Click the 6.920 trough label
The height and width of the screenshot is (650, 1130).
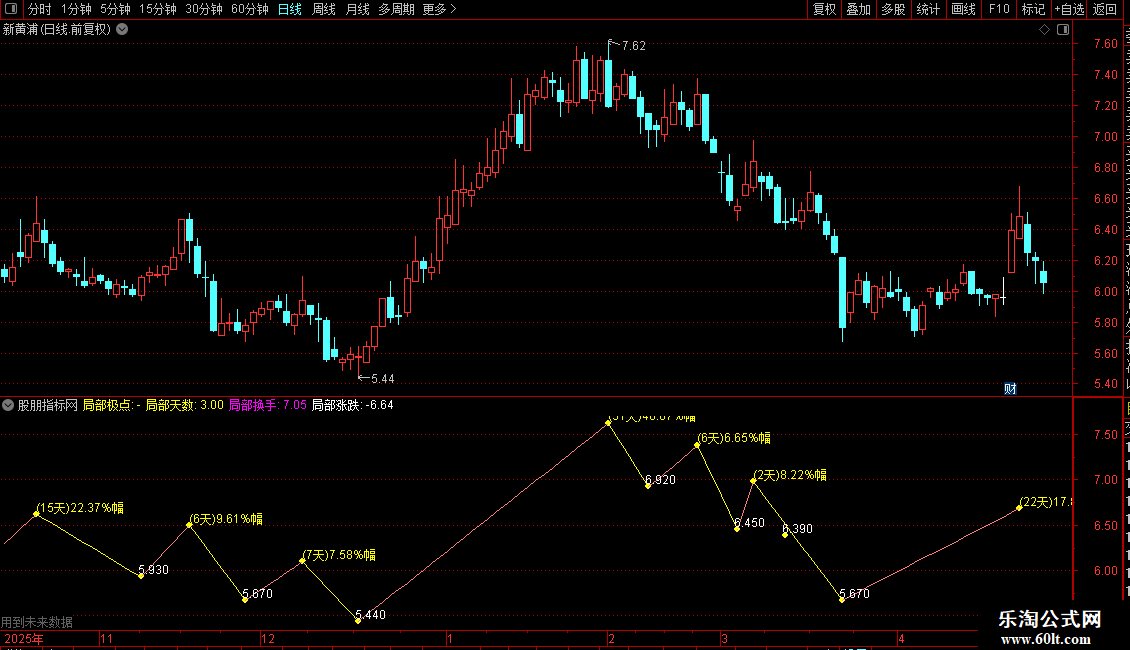click(x=660, y=480)
